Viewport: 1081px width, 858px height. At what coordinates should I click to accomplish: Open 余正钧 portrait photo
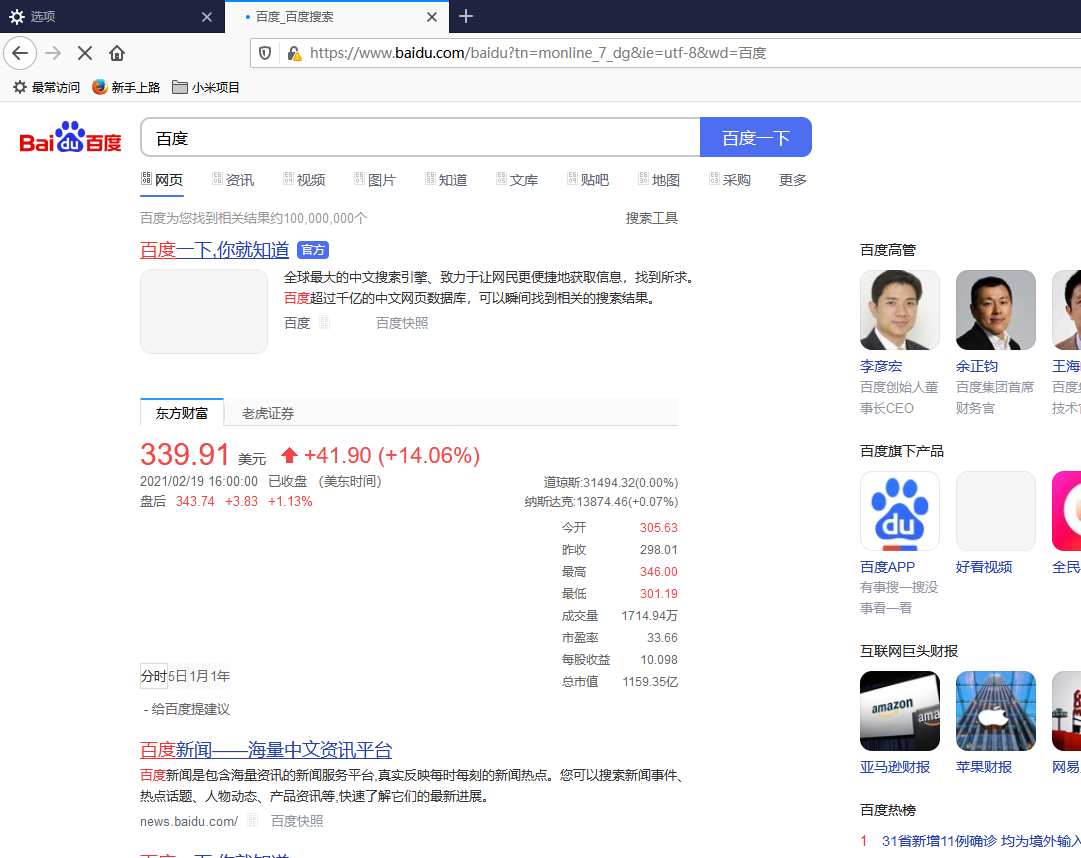(x=996, y=310)
